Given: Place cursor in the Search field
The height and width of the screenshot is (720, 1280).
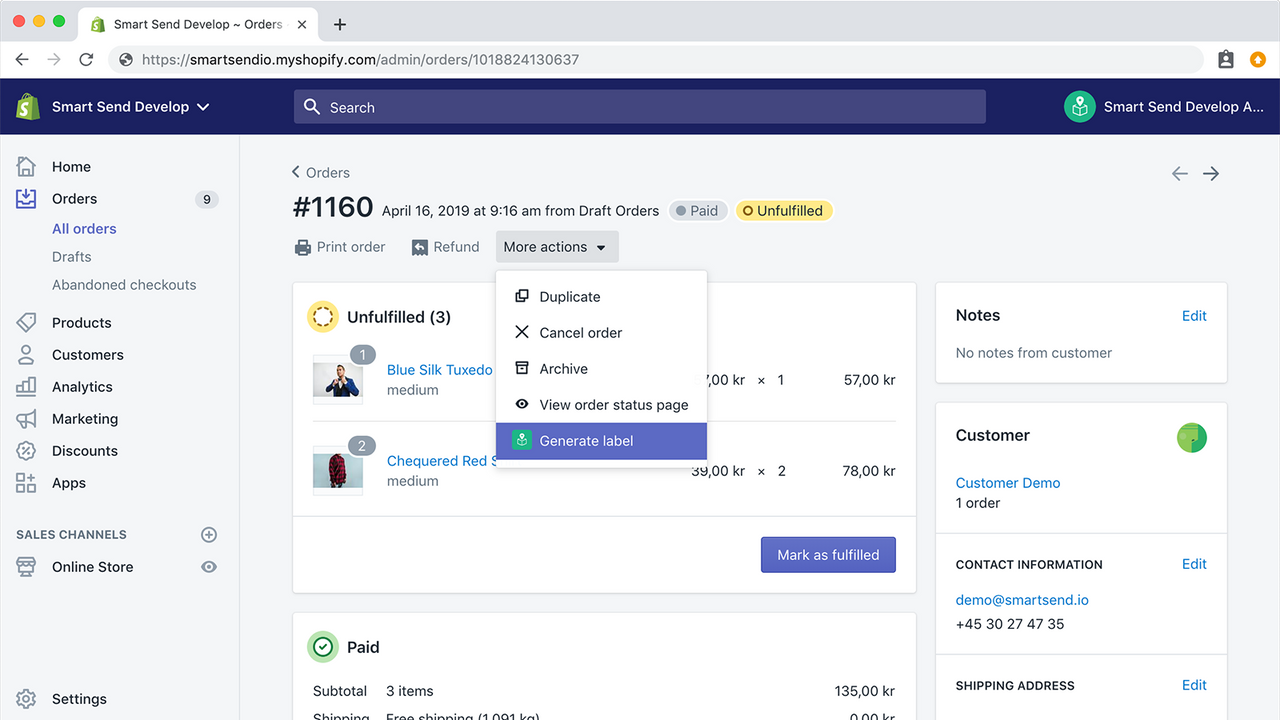Looking at the screenshot, I should click(x=640, y=106).
